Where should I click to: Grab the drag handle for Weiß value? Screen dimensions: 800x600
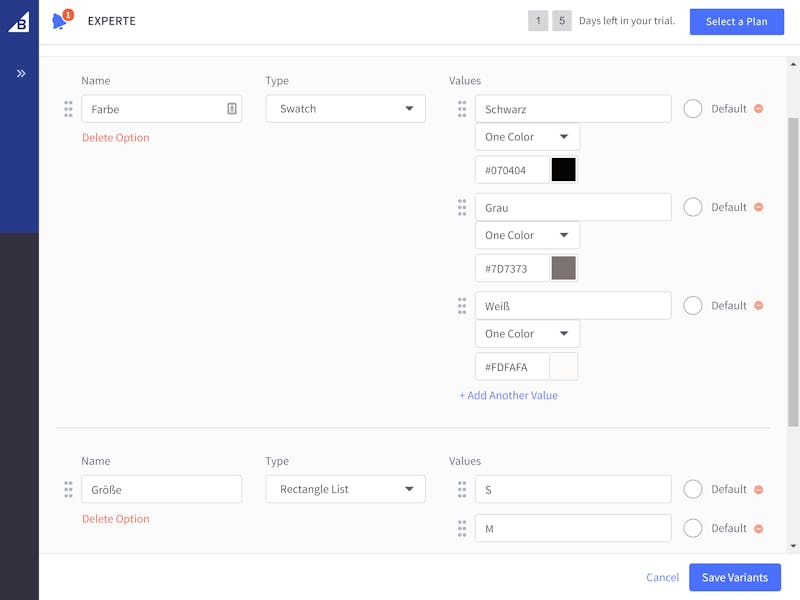462,306
